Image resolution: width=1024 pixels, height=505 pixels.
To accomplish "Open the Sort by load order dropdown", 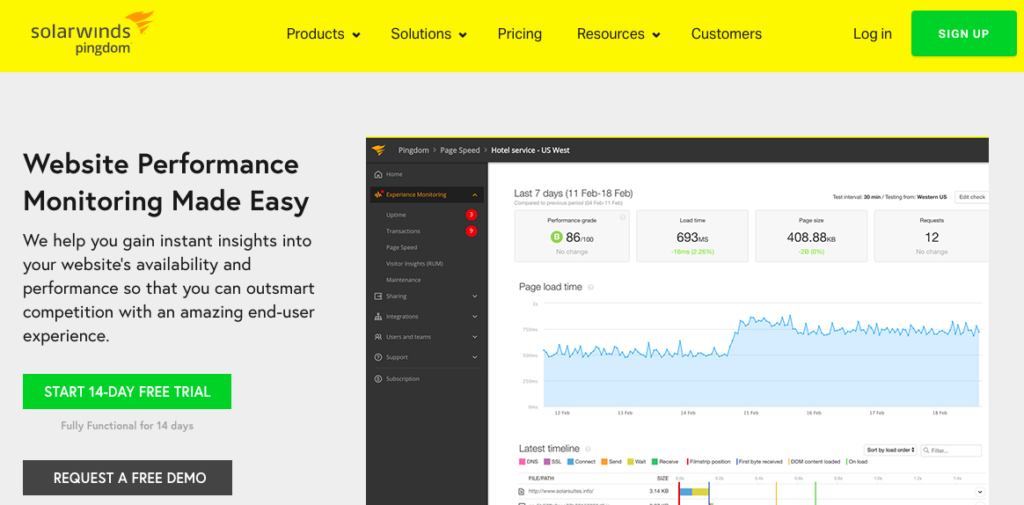I will pyautogui.click(x=891, y=450).
